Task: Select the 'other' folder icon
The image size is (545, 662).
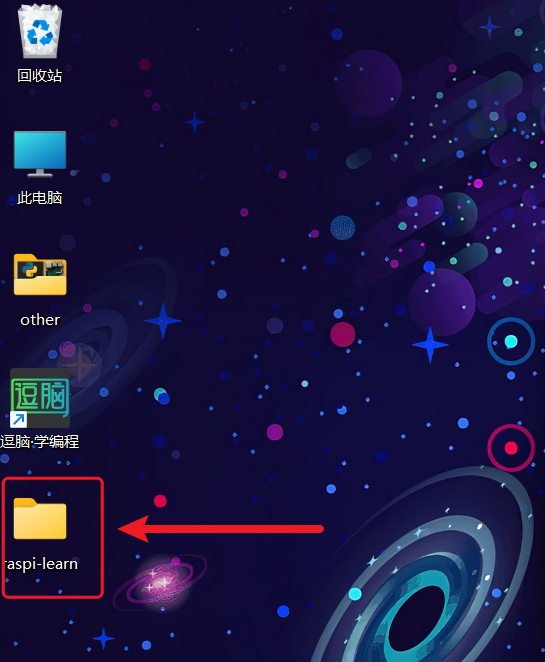Action: click(x=40, y=274)
